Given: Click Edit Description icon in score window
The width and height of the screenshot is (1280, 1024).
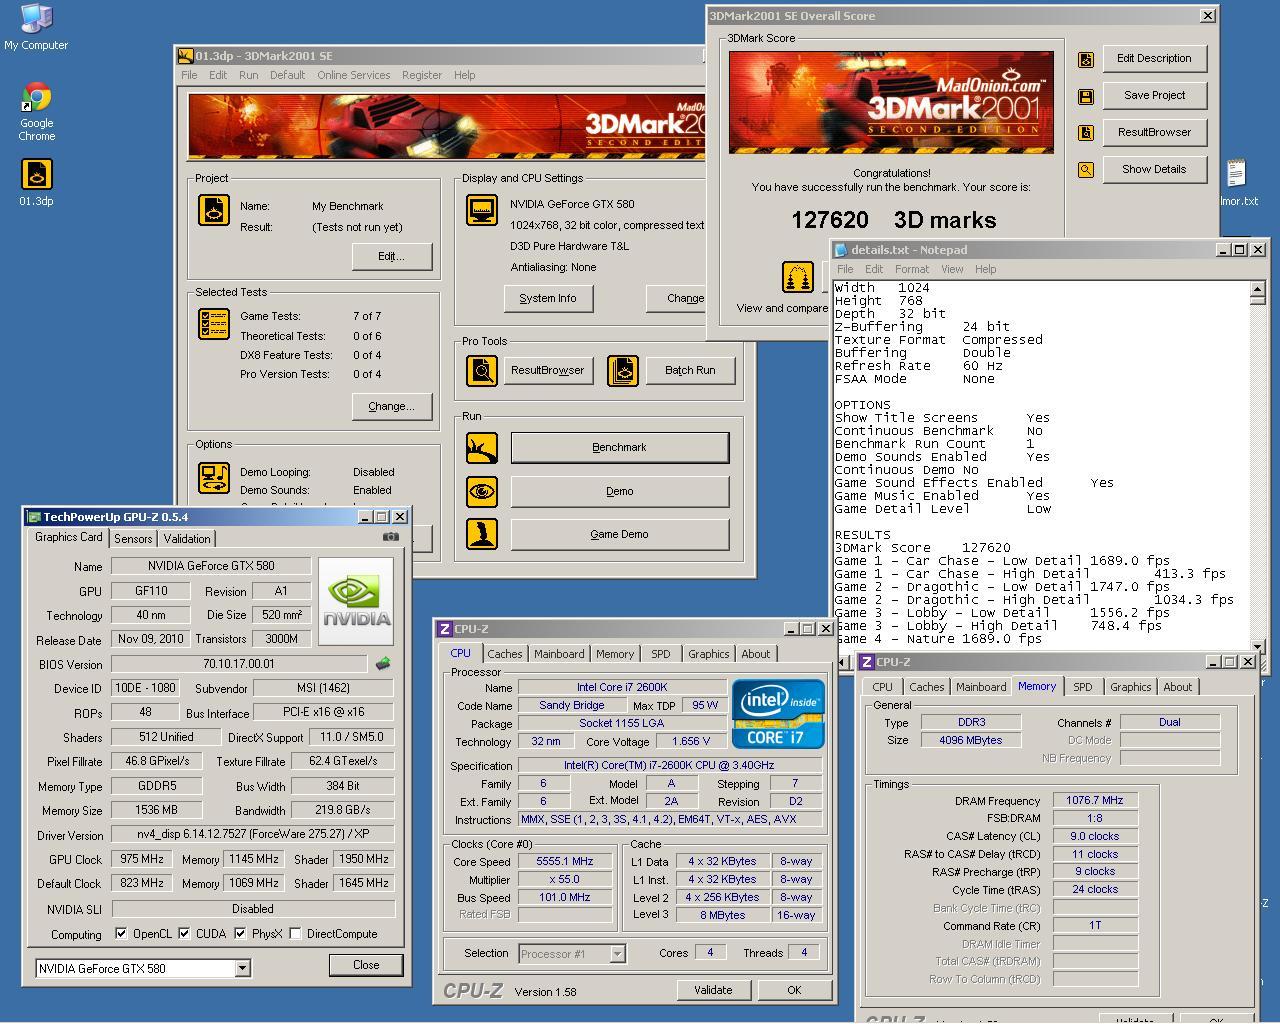Looking at the screenshot, I should [x=1086, y=59].
